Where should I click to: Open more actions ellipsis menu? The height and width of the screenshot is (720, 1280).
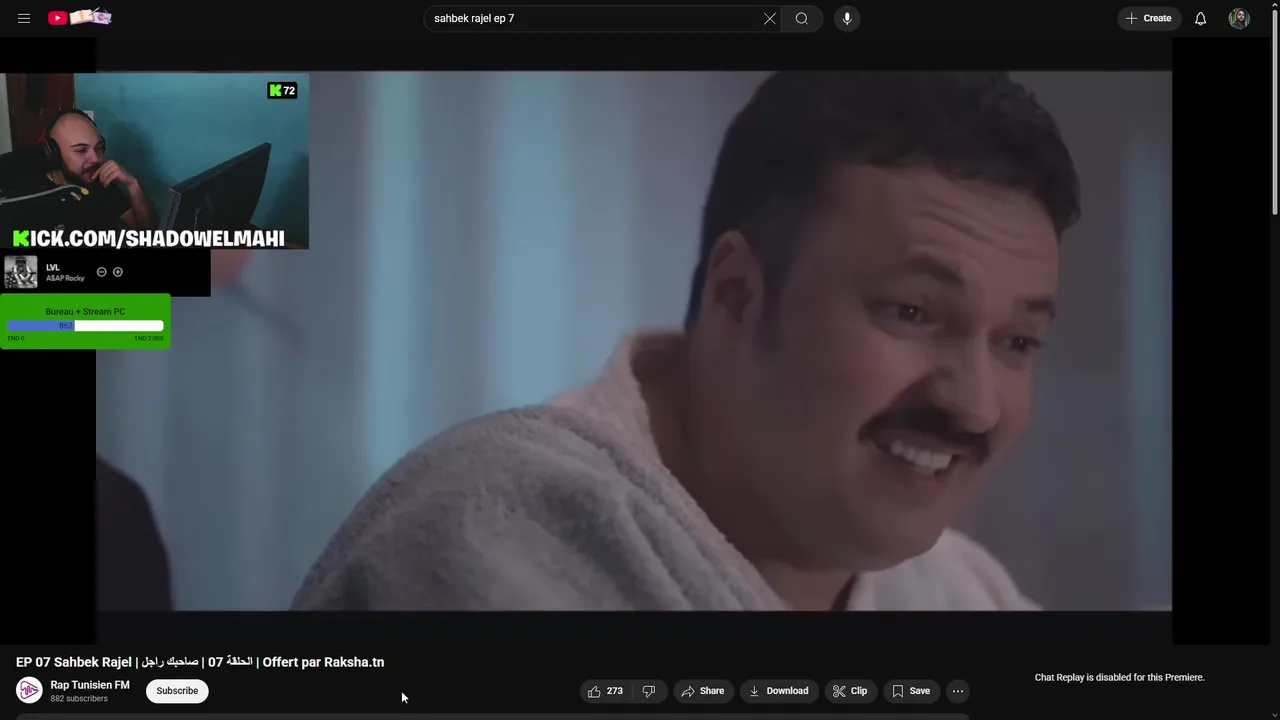(x=958, y=691)
